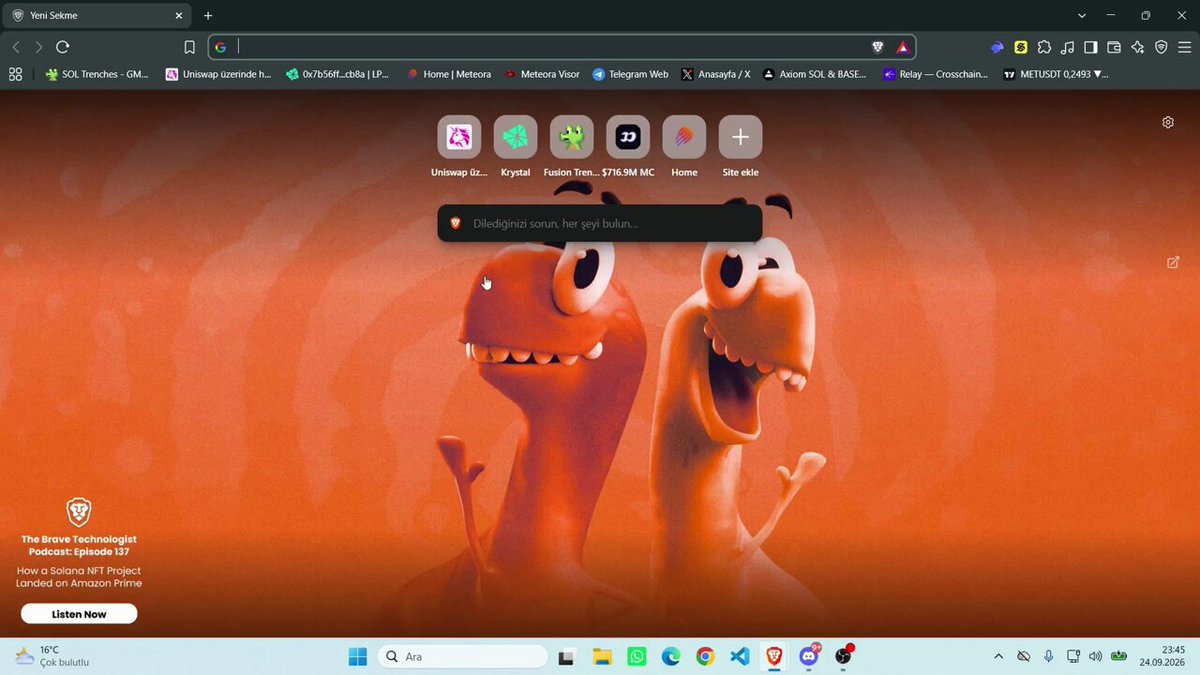Viewport: 1200px width, 675px height.
Task: Launch Leo AI sparkle icon
Action: tap(1137, 47)
